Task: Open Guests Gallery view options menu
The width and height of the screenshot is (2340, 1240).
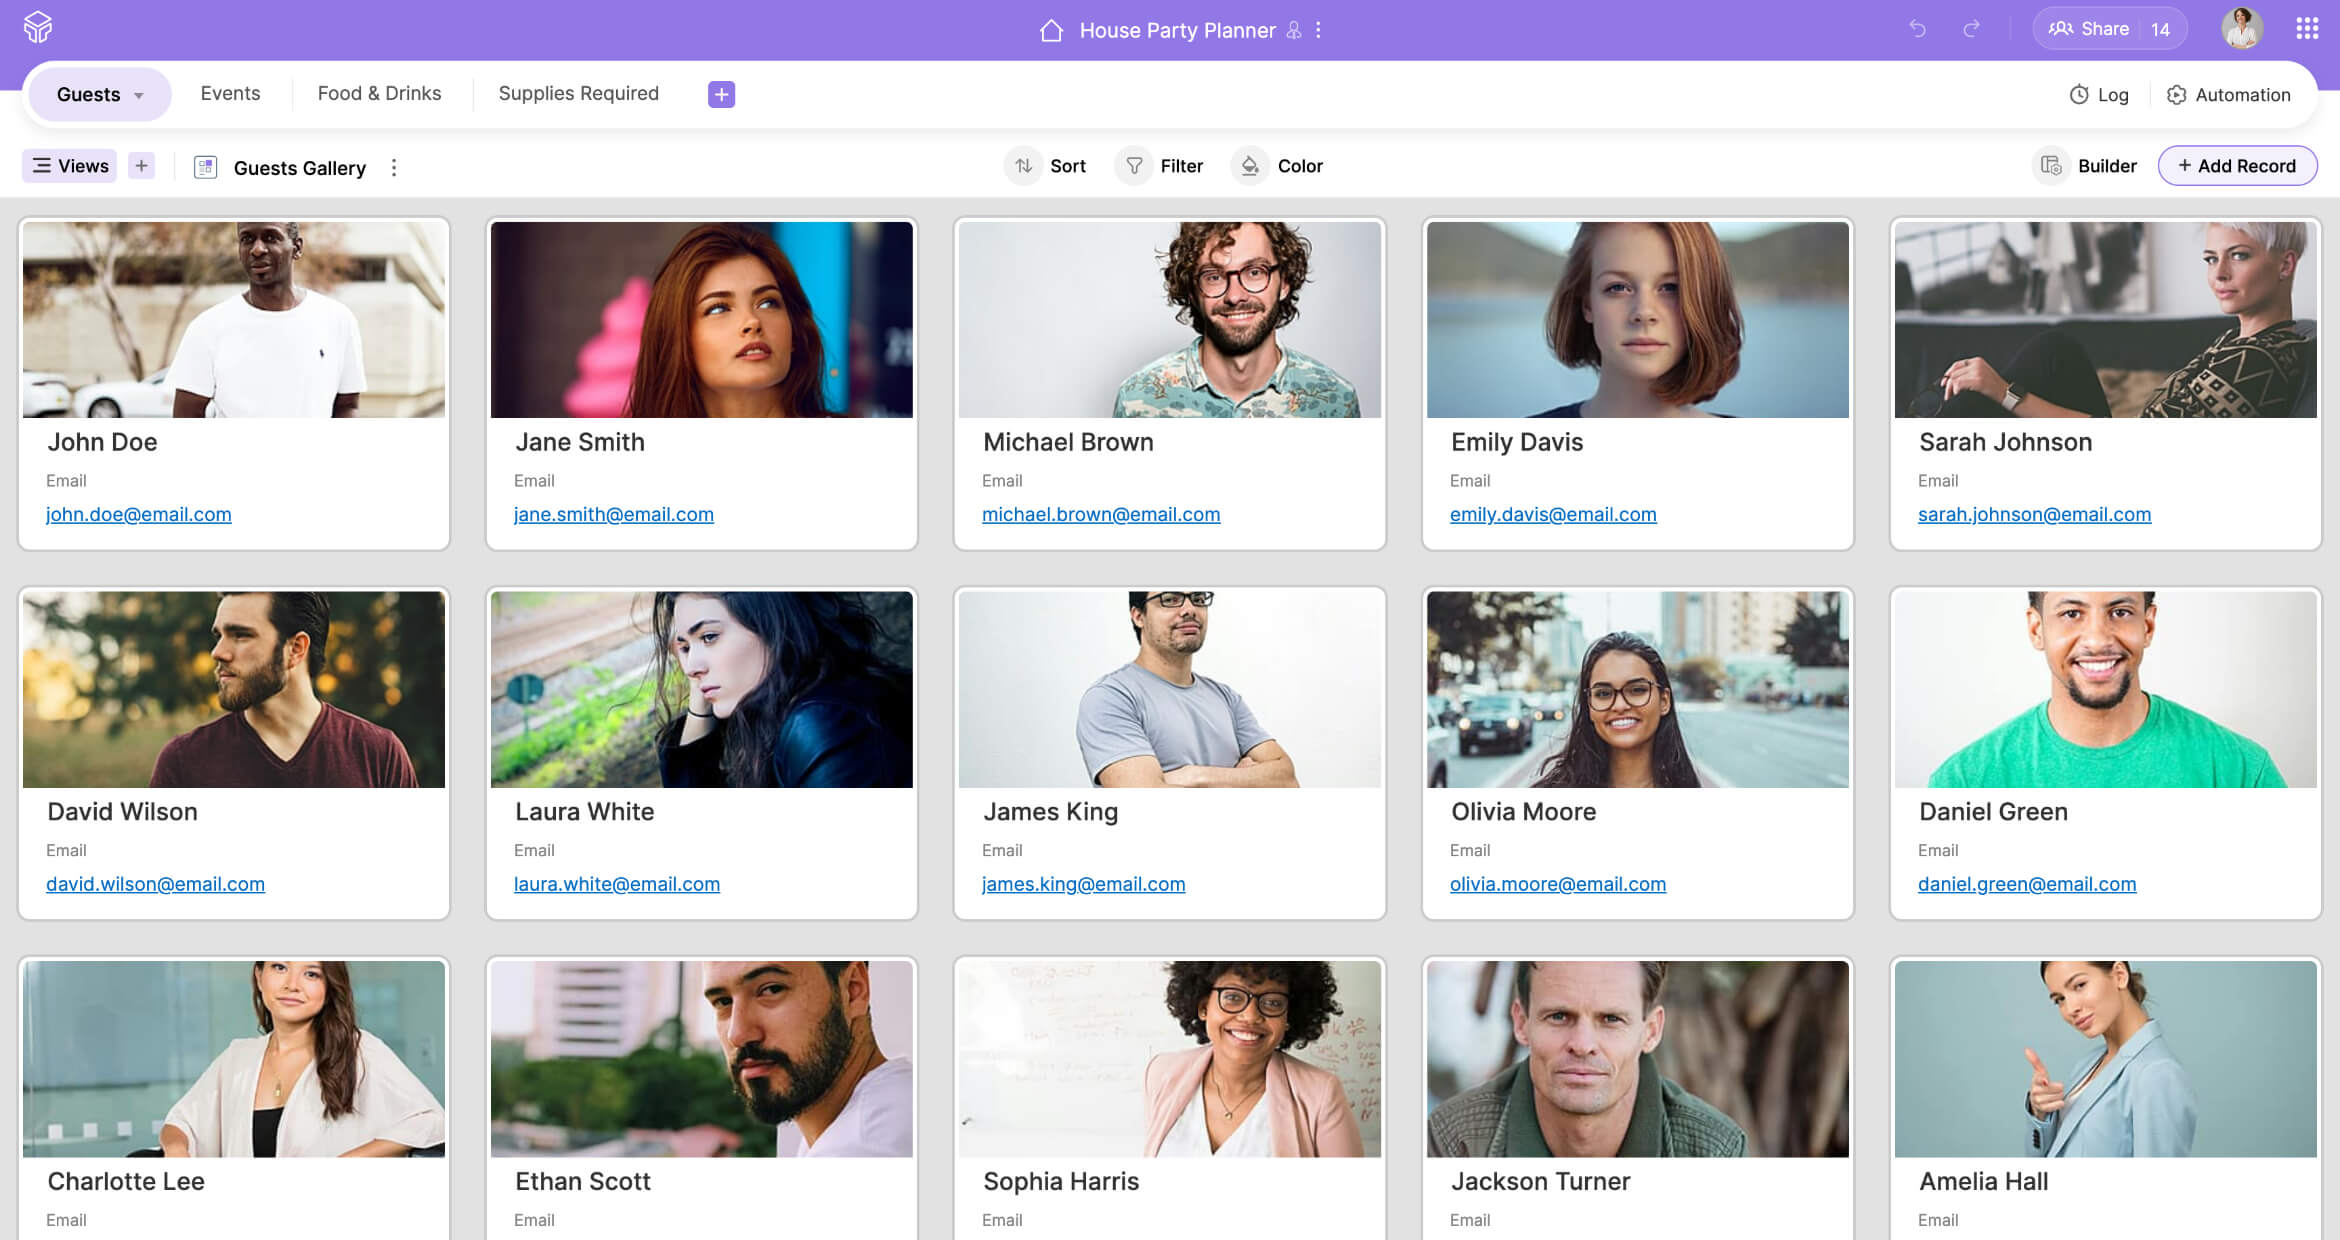Action: pos(394,168)
